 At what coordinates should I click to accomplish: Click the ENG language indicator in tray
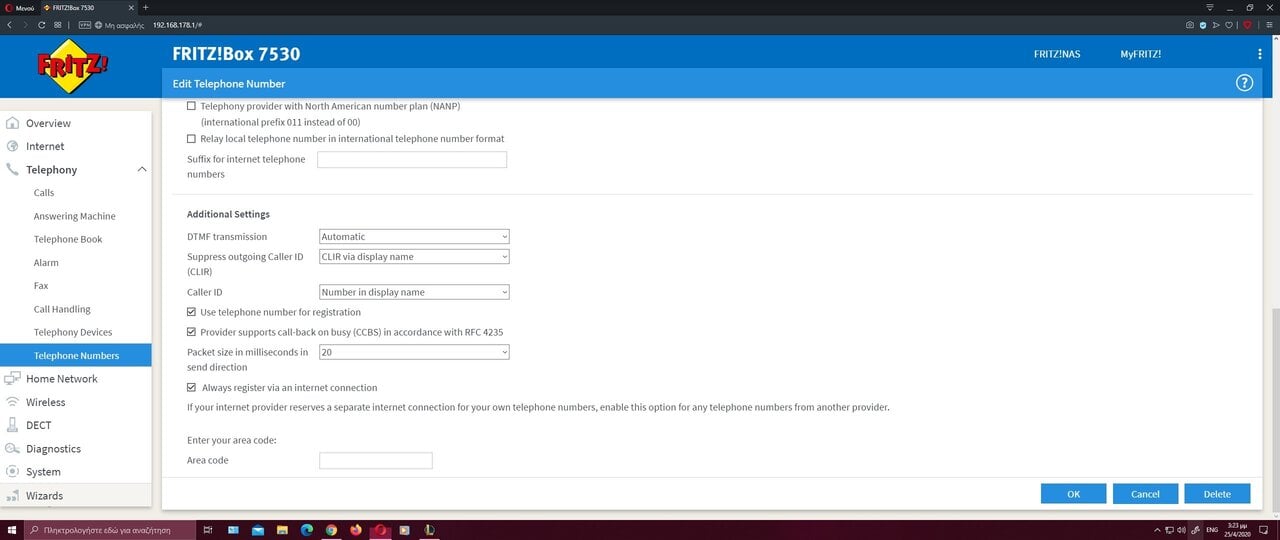click(1212, 530)
